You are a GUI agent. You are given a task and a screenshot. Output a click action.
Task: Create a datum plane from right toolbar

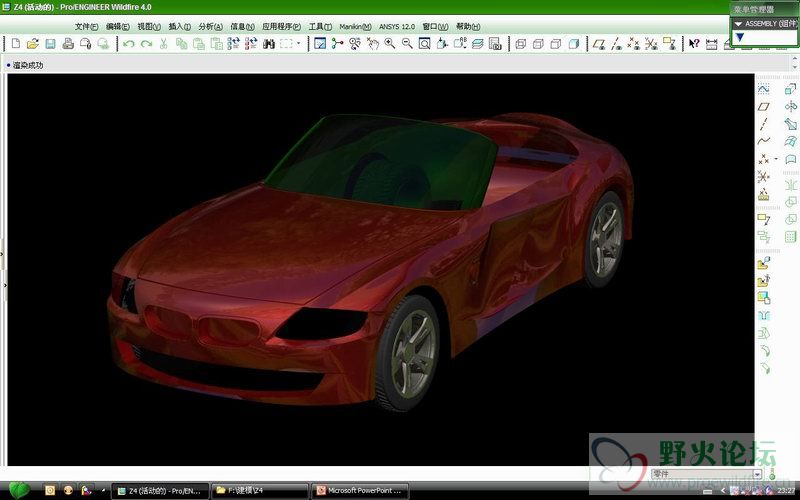[x=763, y=107]
